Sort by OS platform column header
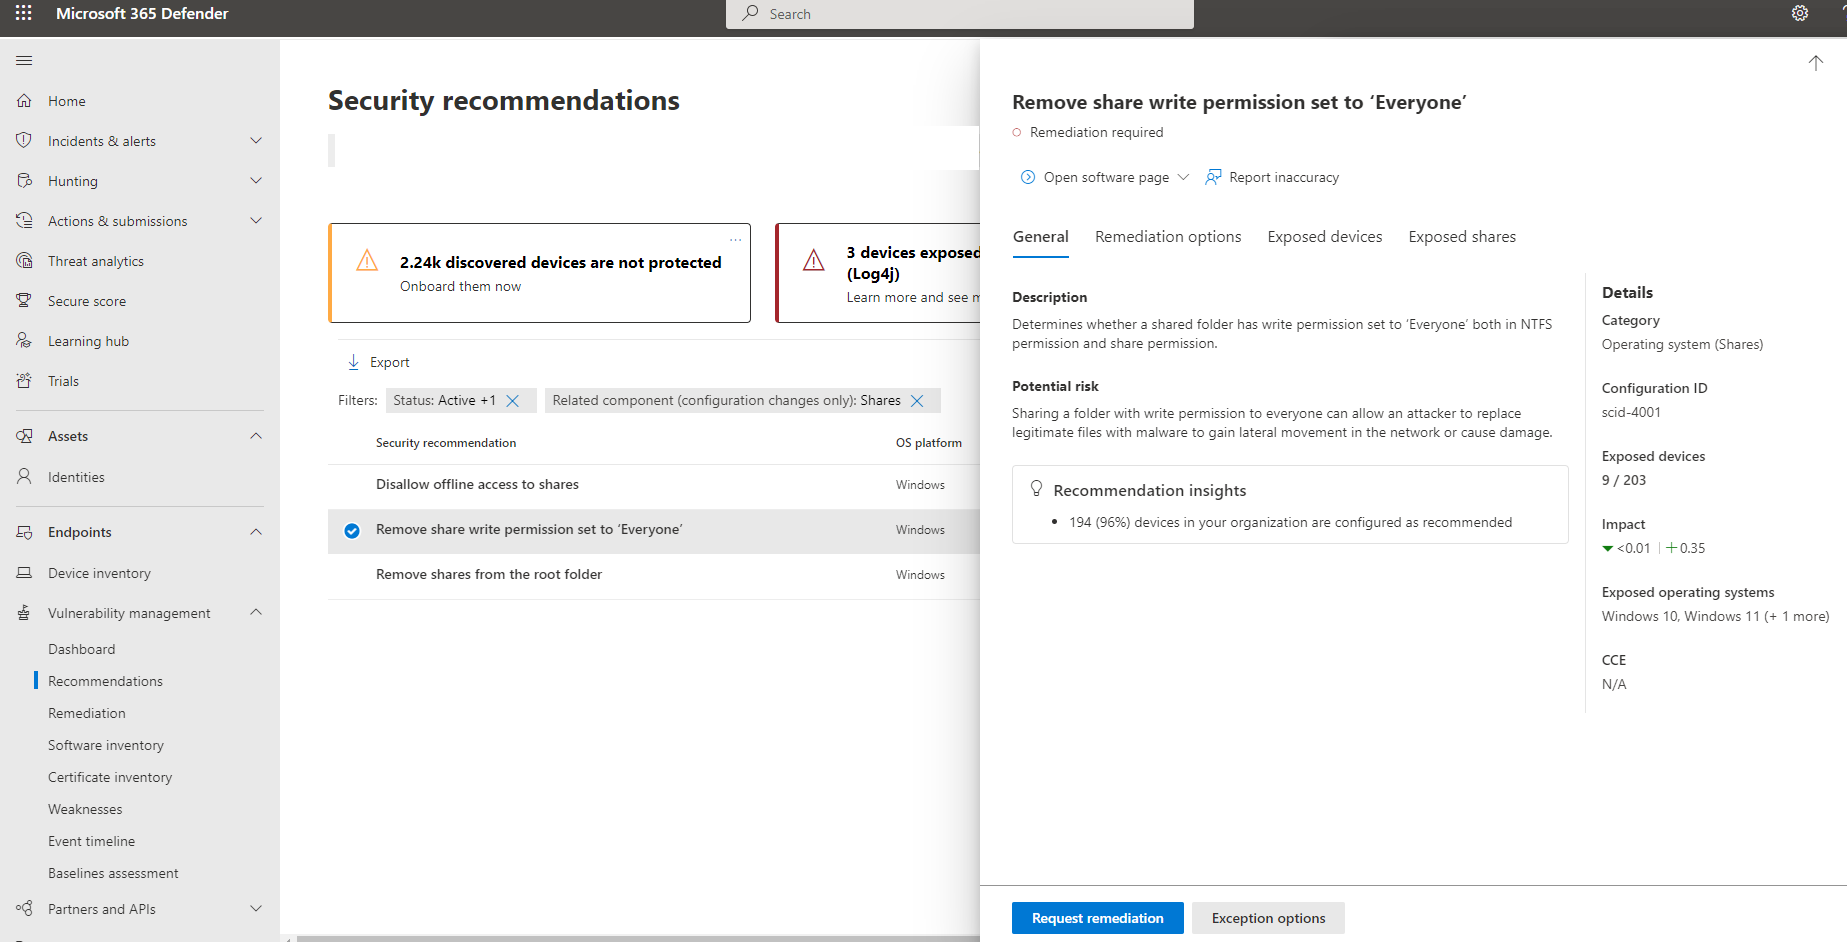Image resolution: width=1847 pixels, height=942 pixels. [929, 443]
